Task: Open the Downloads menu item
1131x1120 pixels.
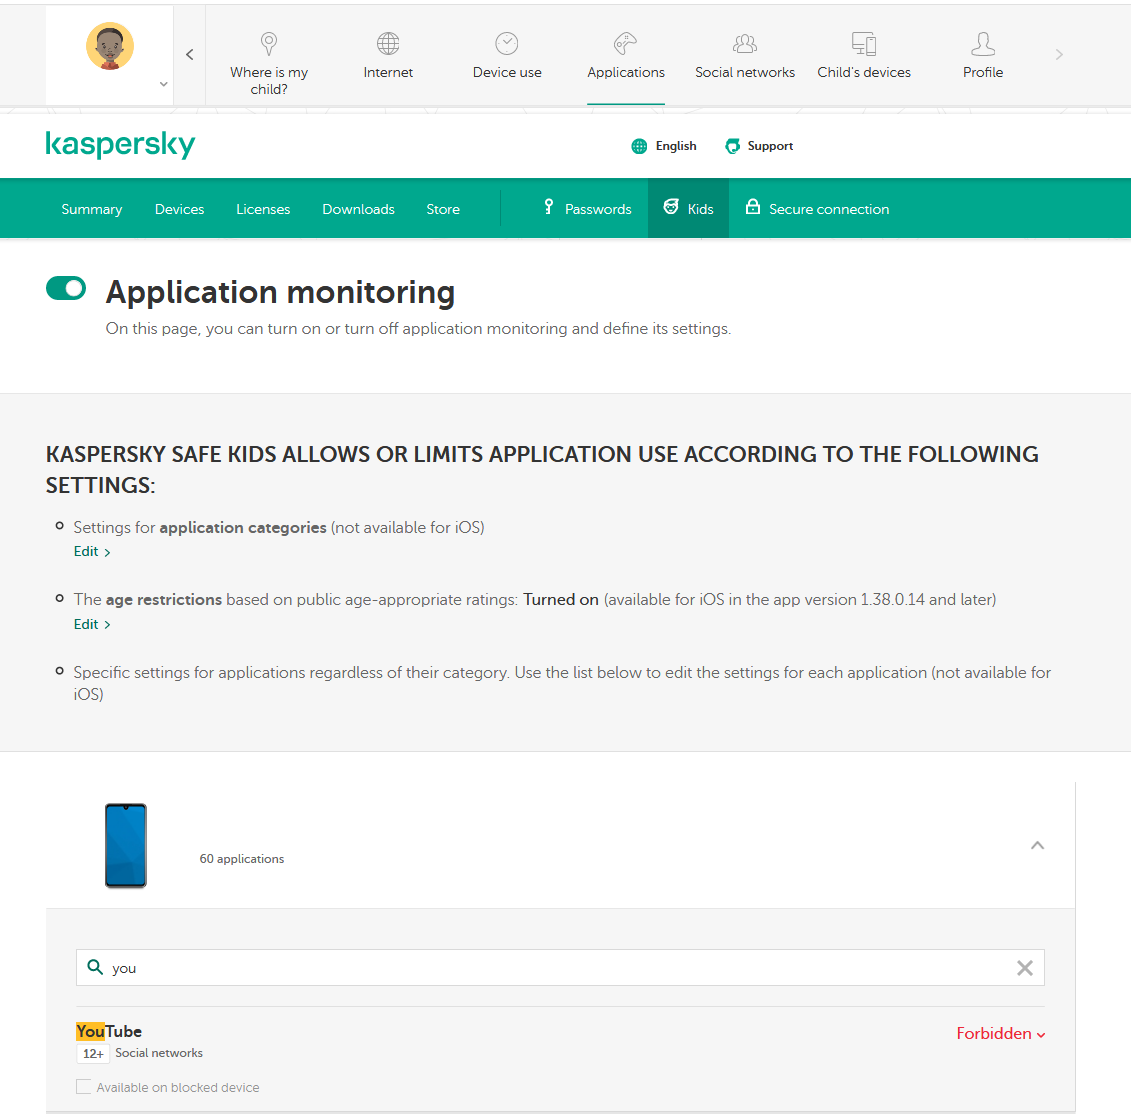Action: click(x=358, y=209)
